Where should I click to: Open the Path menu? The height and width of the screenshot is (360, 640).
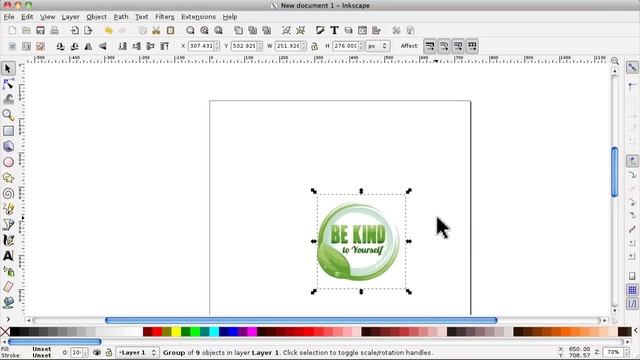(x=120, y=17)
